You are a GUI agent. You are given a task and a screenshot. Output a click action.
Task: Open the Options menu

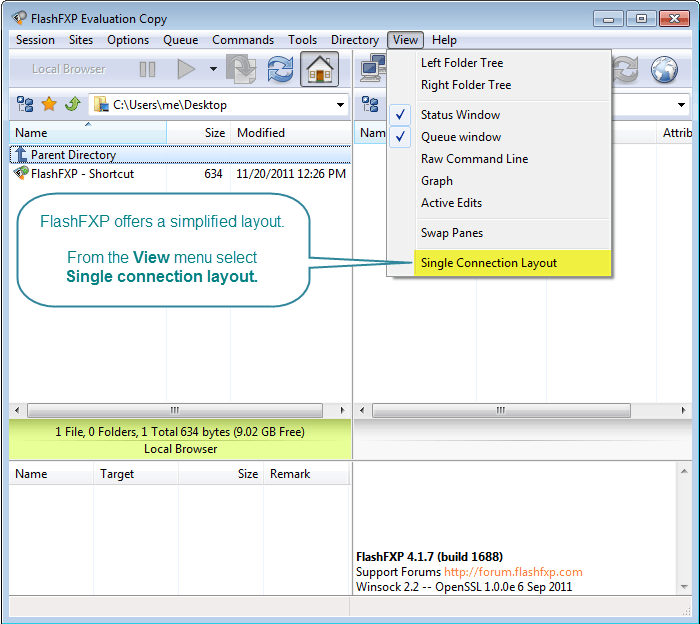click(128, 40)
